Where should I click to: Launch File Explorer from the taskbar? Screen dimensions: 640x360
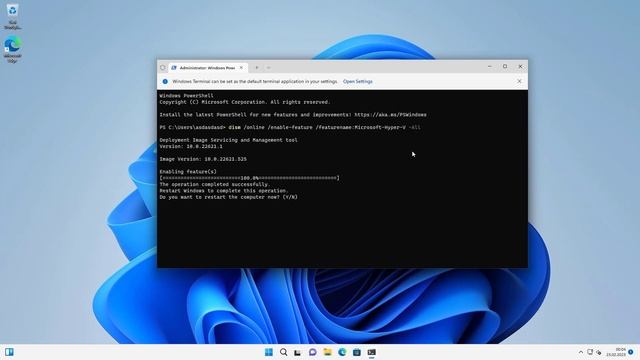[x=327, y=352]
